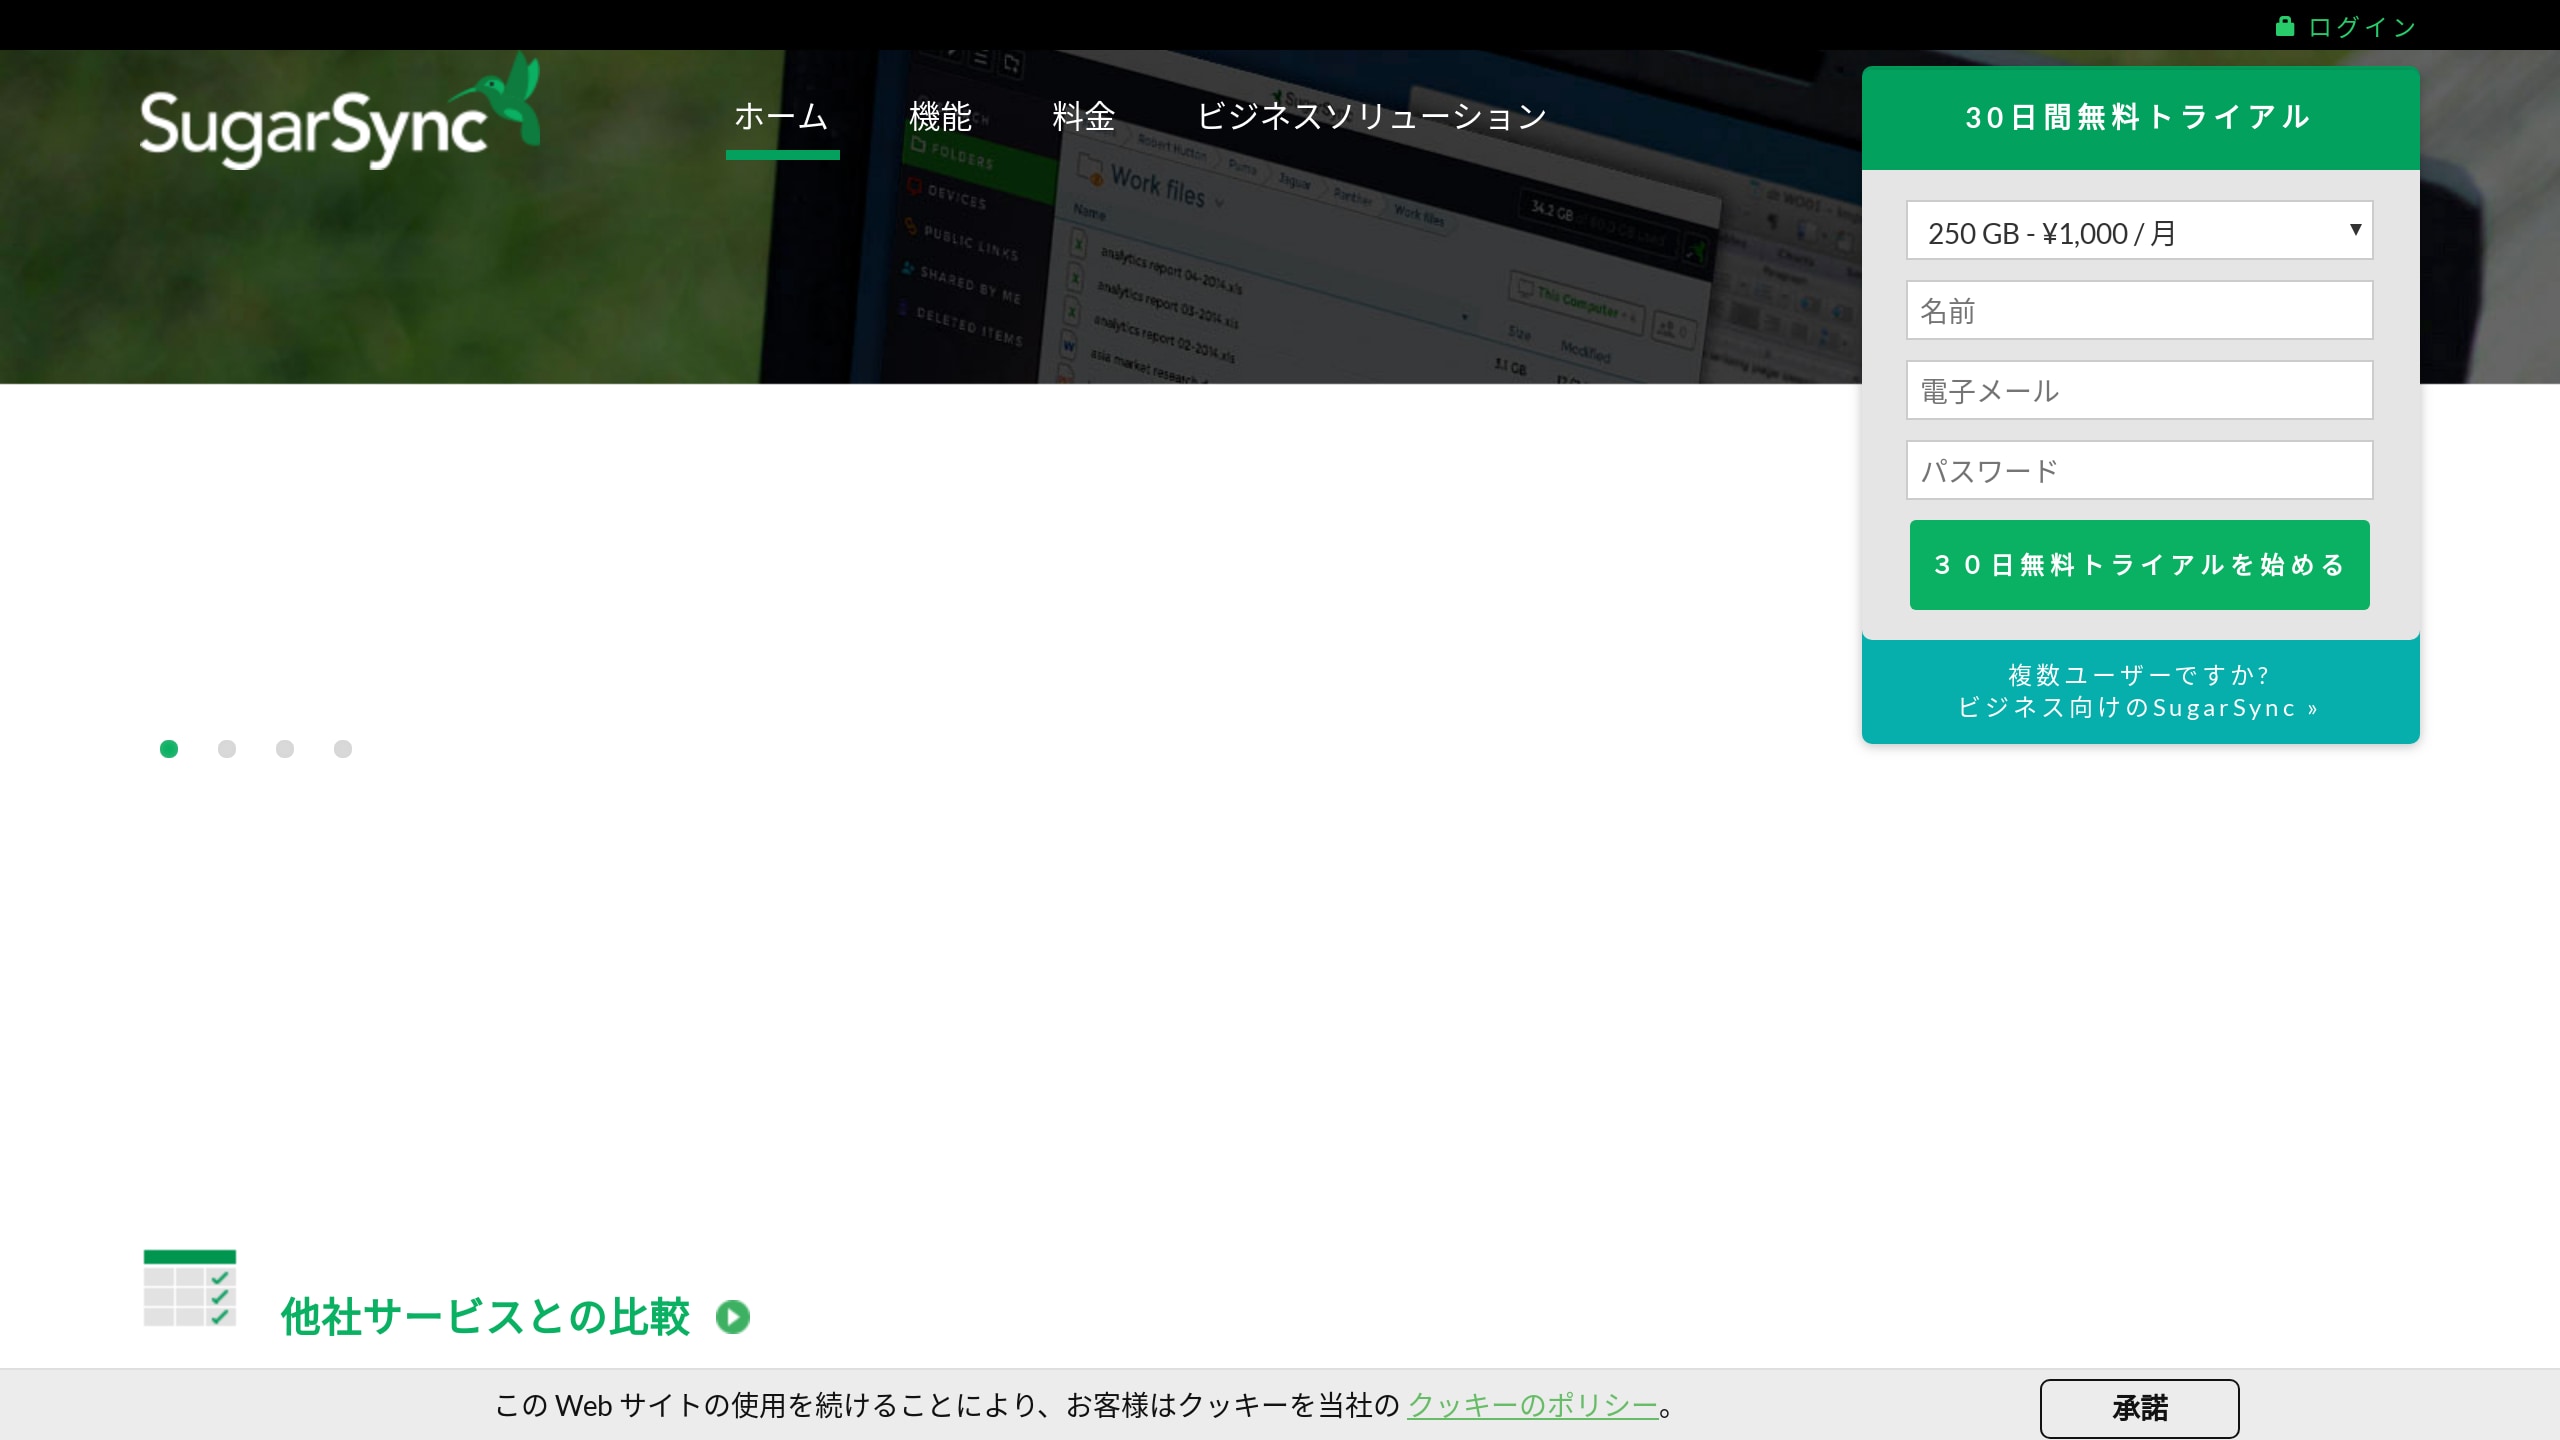This screenshot has width=2560, height=1440.
Task: Select the third carousel dot
Action: 285,749
